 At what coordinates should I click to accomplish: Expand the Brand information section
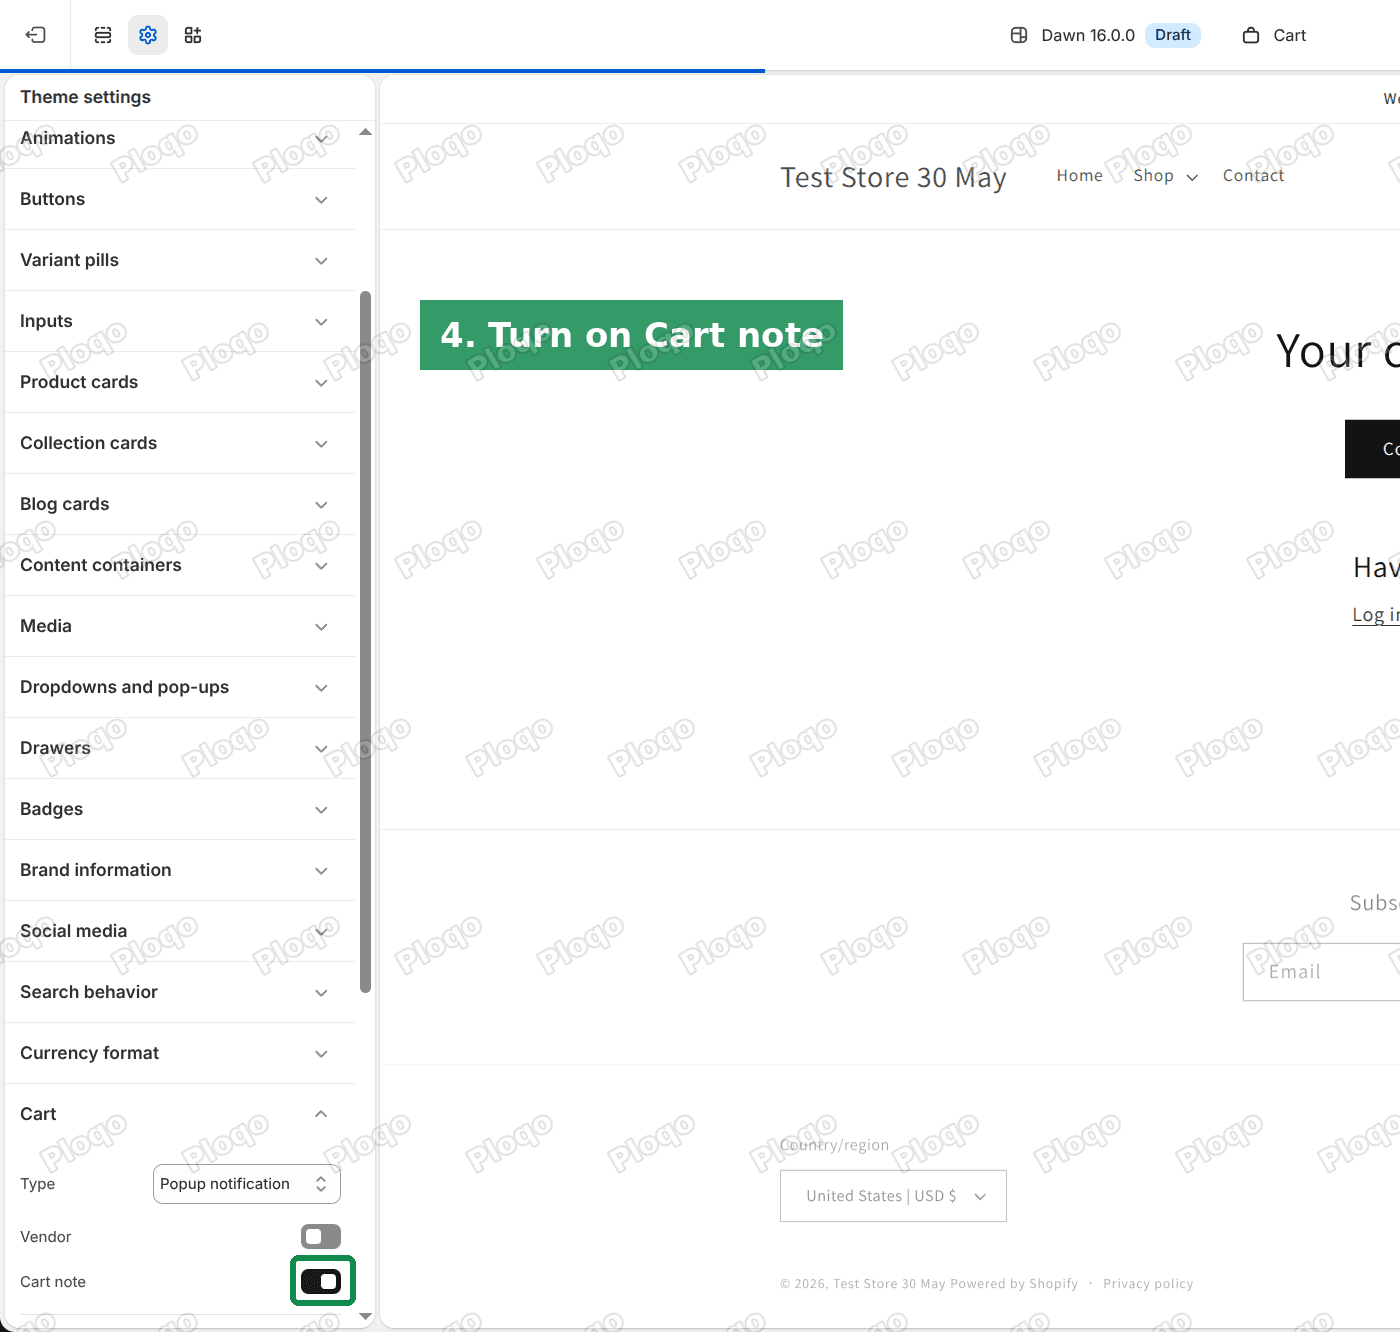coord(180,870)
